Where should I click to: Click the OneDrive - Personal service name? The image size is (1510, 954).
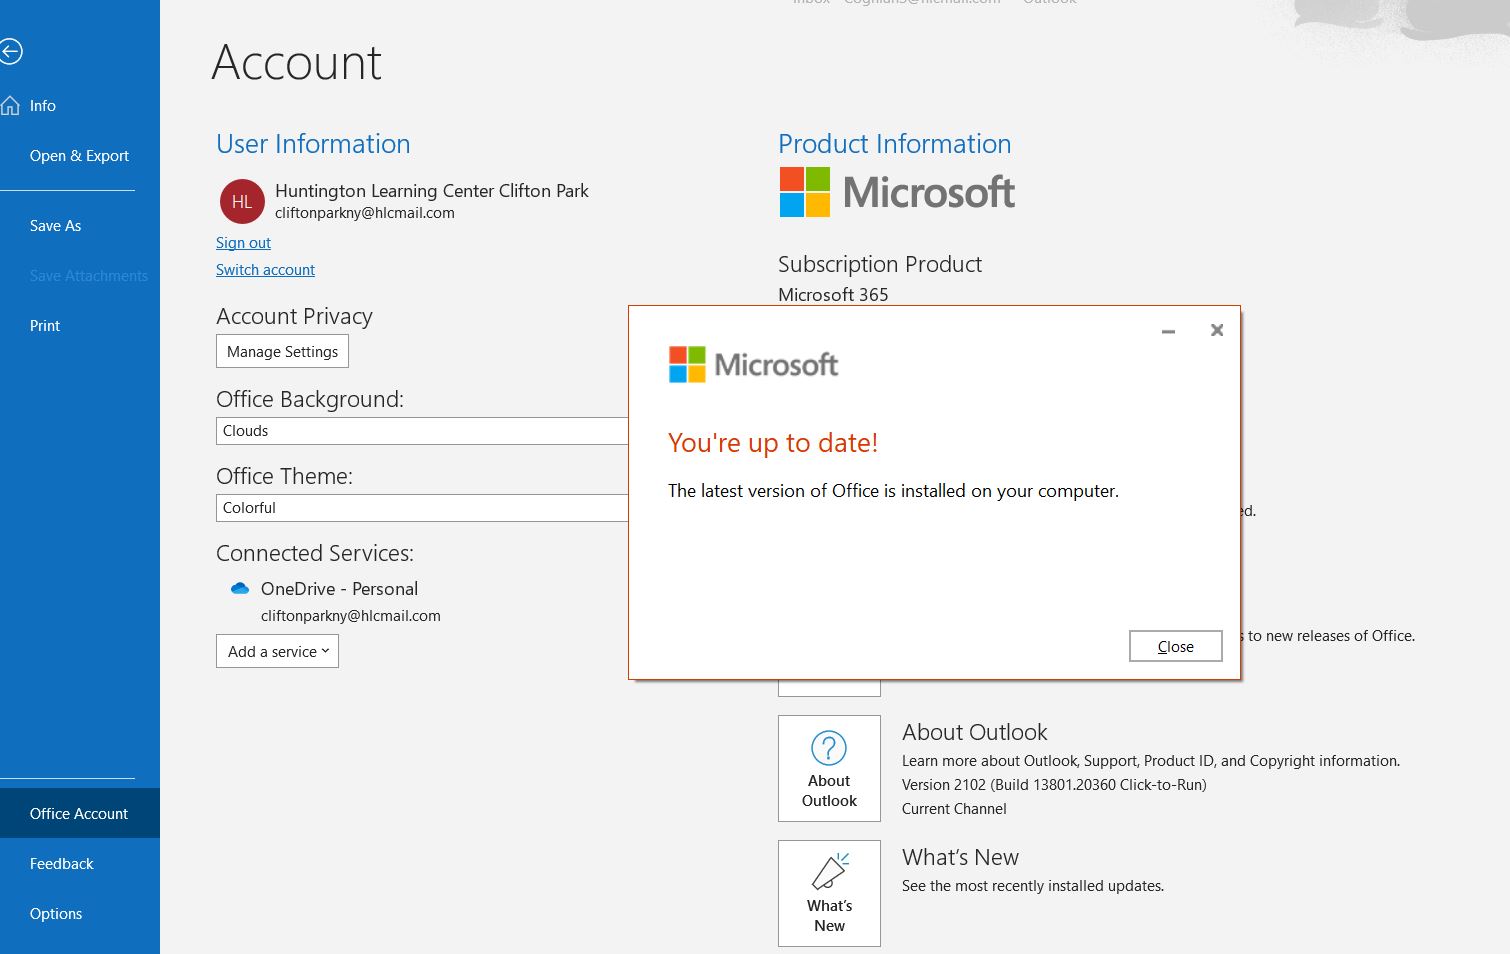[x=339, y=589]
